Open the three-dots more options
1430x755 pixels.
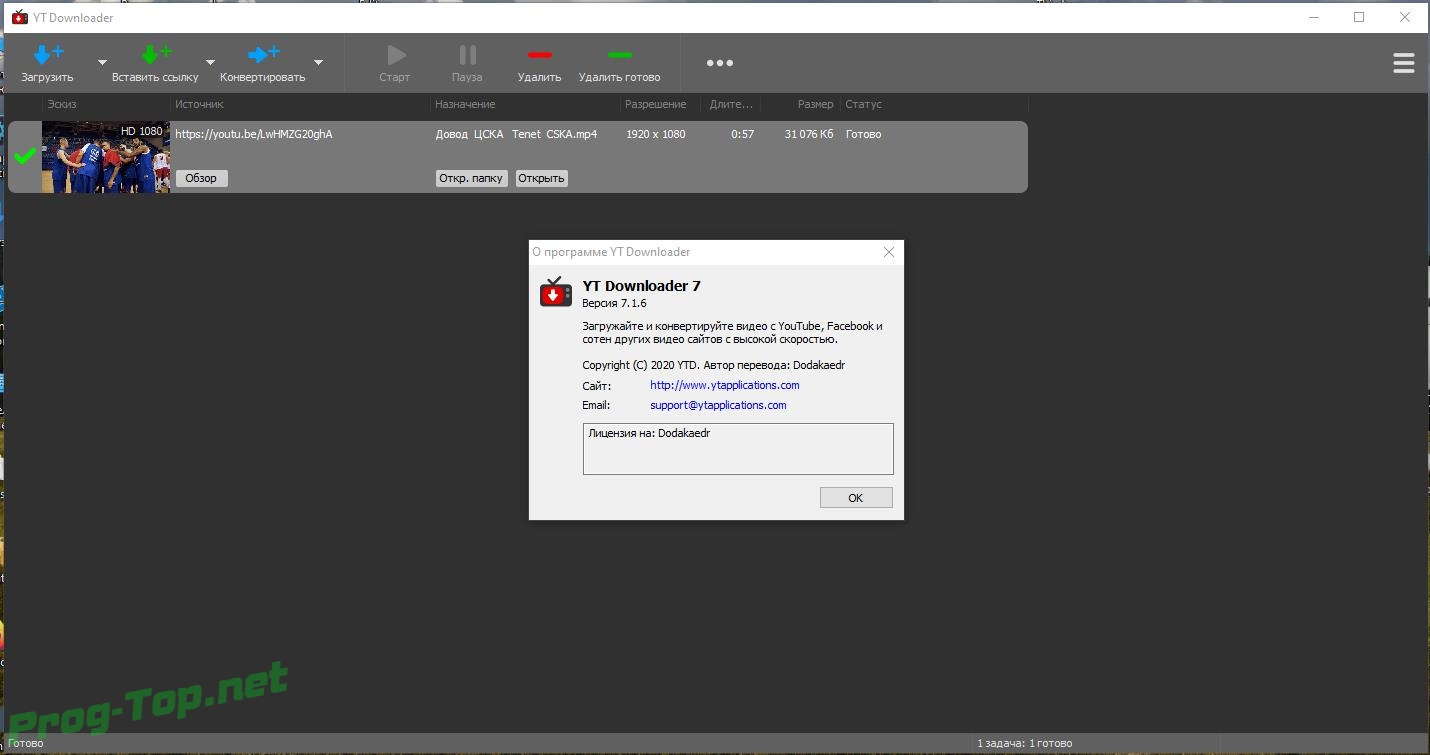(x=720, y=63)
